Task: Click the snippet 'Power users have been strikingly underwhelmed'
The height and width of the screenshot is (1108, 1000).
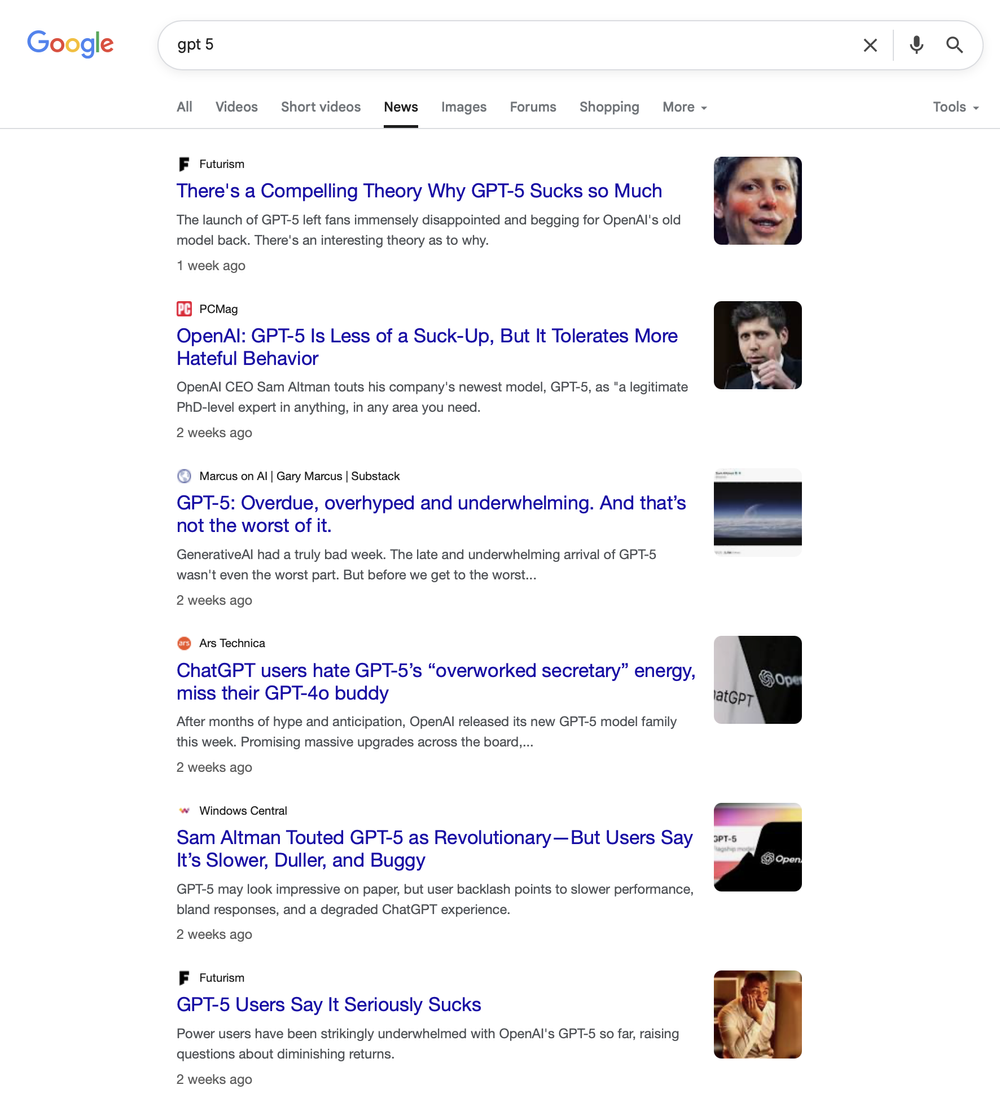Action: coord(428,1044)
